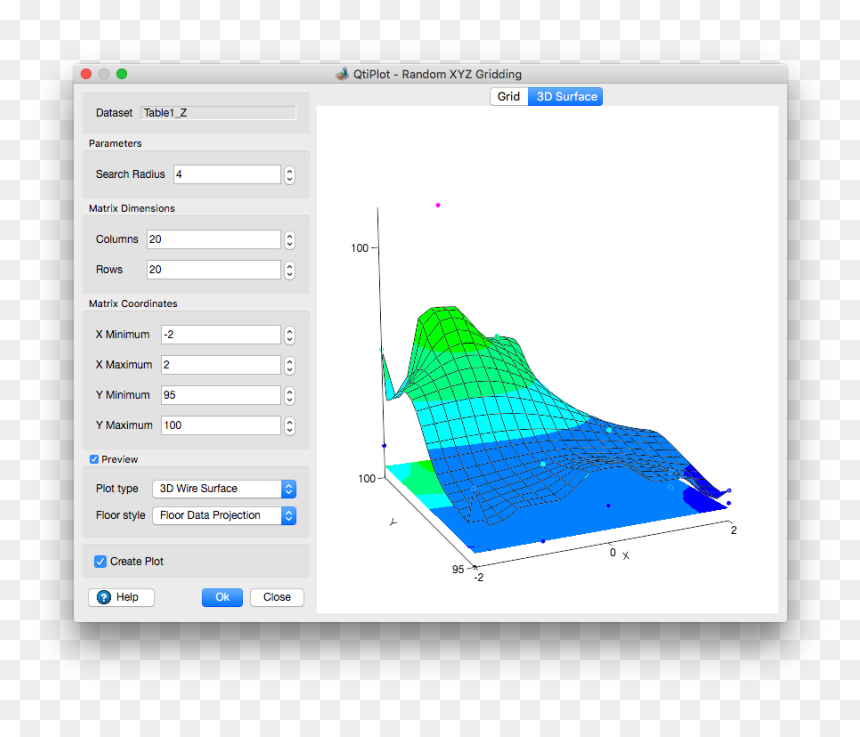
Task: Click the X Minimum input field
Action: coord(221,335)
